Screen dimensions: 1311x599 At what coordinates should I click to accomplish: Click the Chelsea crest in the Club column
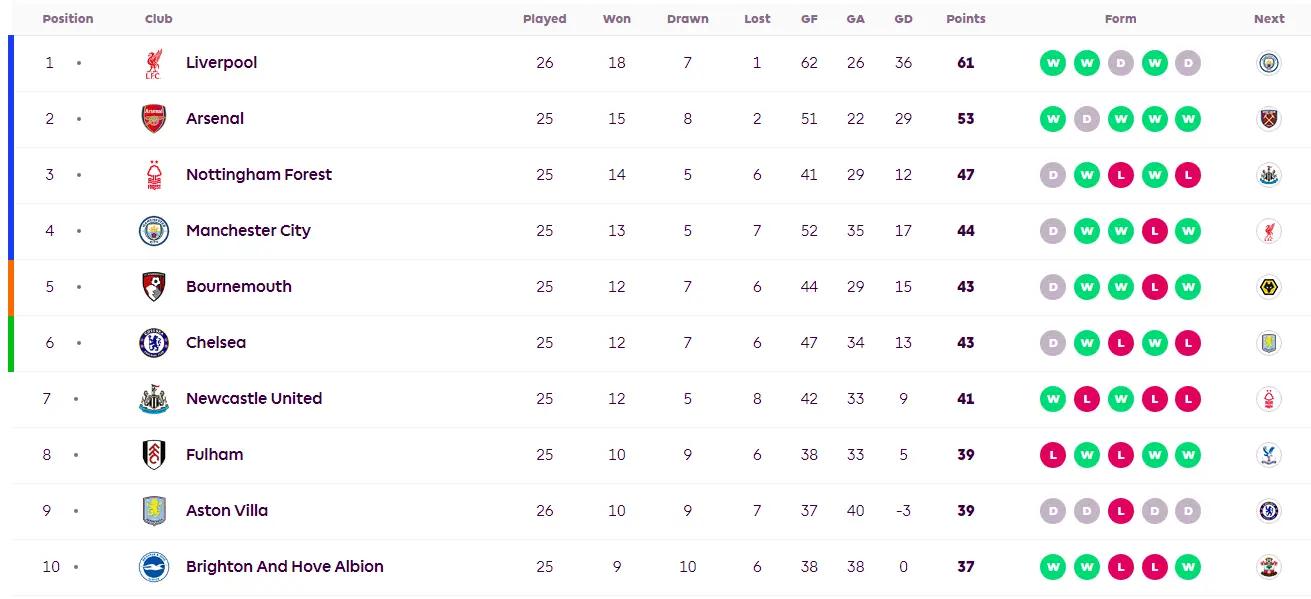tap(153, 343)
